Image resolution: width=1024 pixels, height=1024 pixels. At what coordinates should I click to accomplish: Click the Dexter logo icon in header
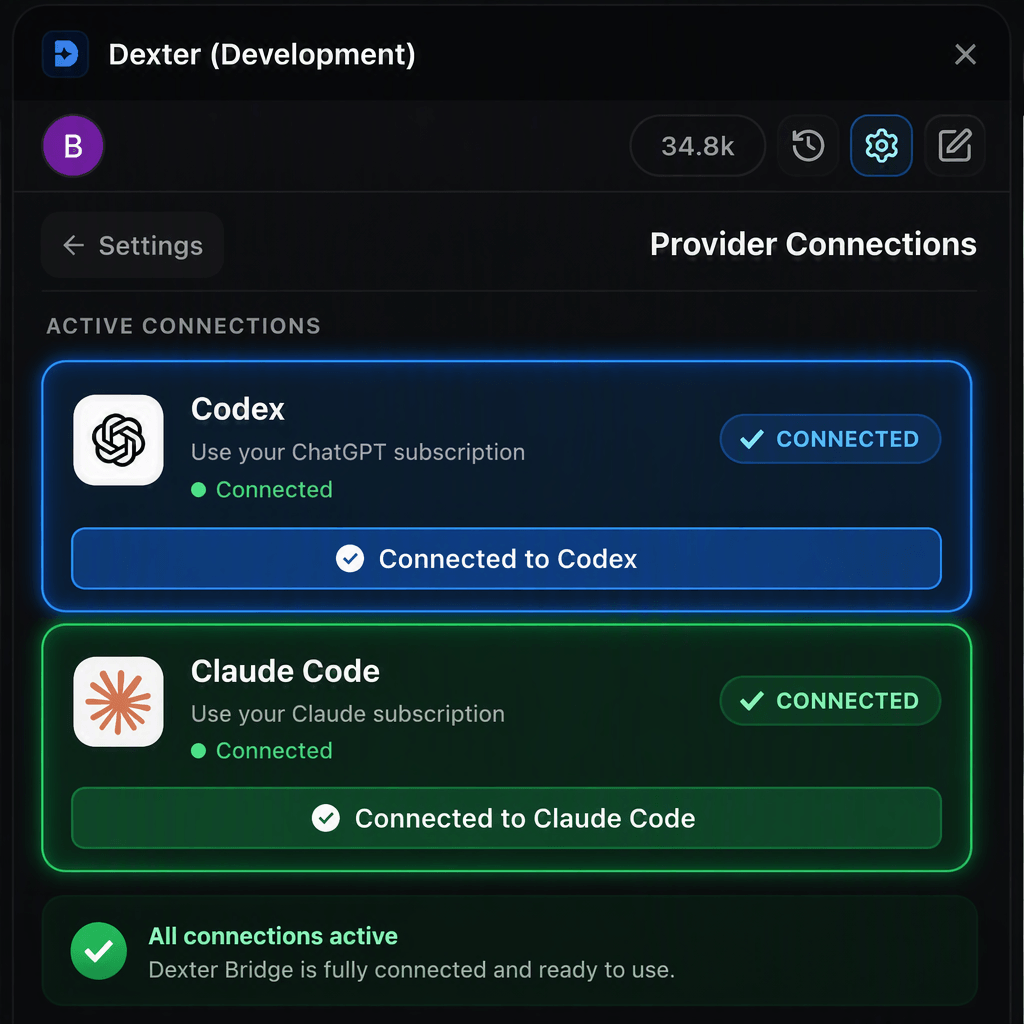(x=65, y=54)
